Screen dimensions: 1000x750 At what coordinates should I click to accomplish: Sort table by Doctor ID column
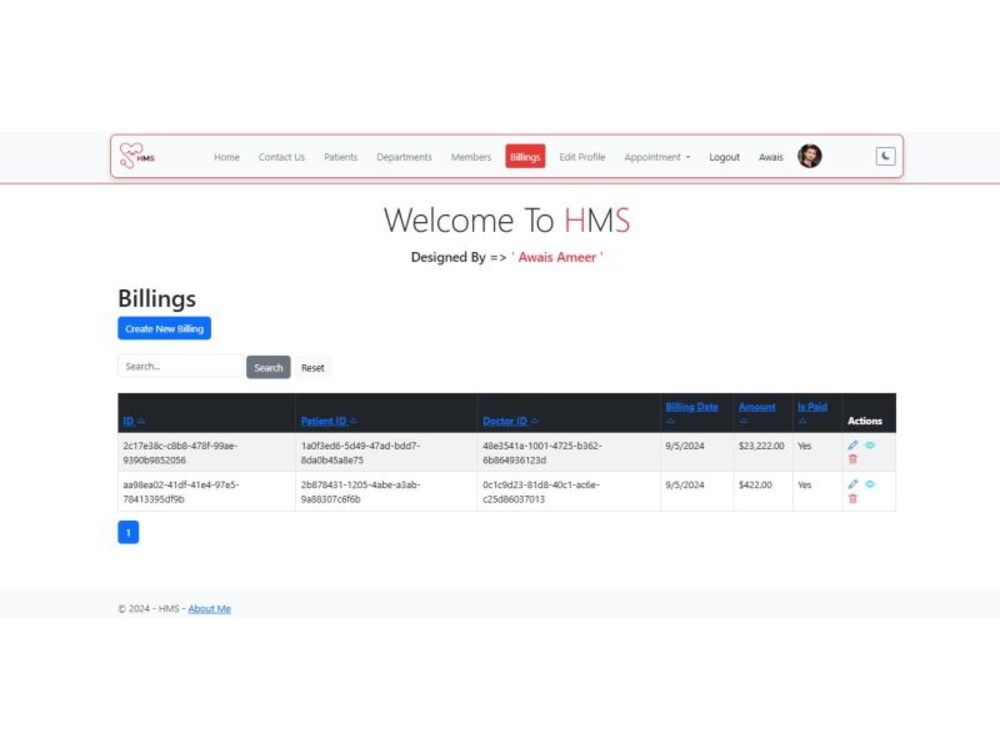pyautogui.click(x=510, y=421)
